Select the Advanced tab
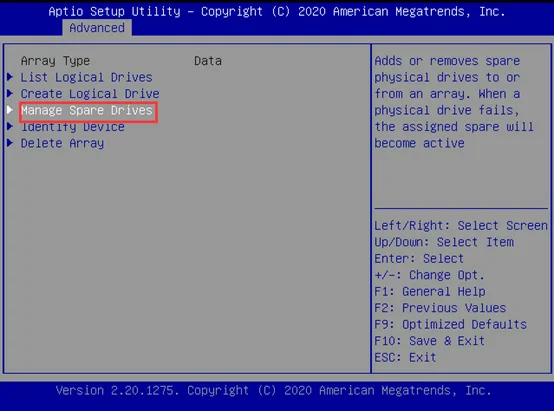Viewport: 554px width, 411px height. tap(97, 28)
